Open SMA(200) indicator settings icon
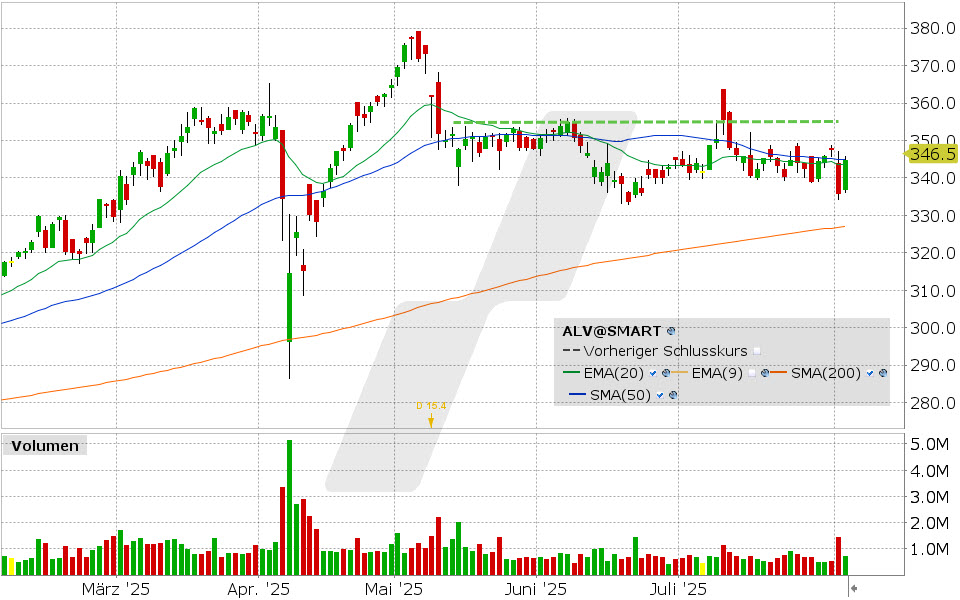Image resolution: width=960 pixels, height=600 pixels. pyautogui.click(x=883, y=373)
